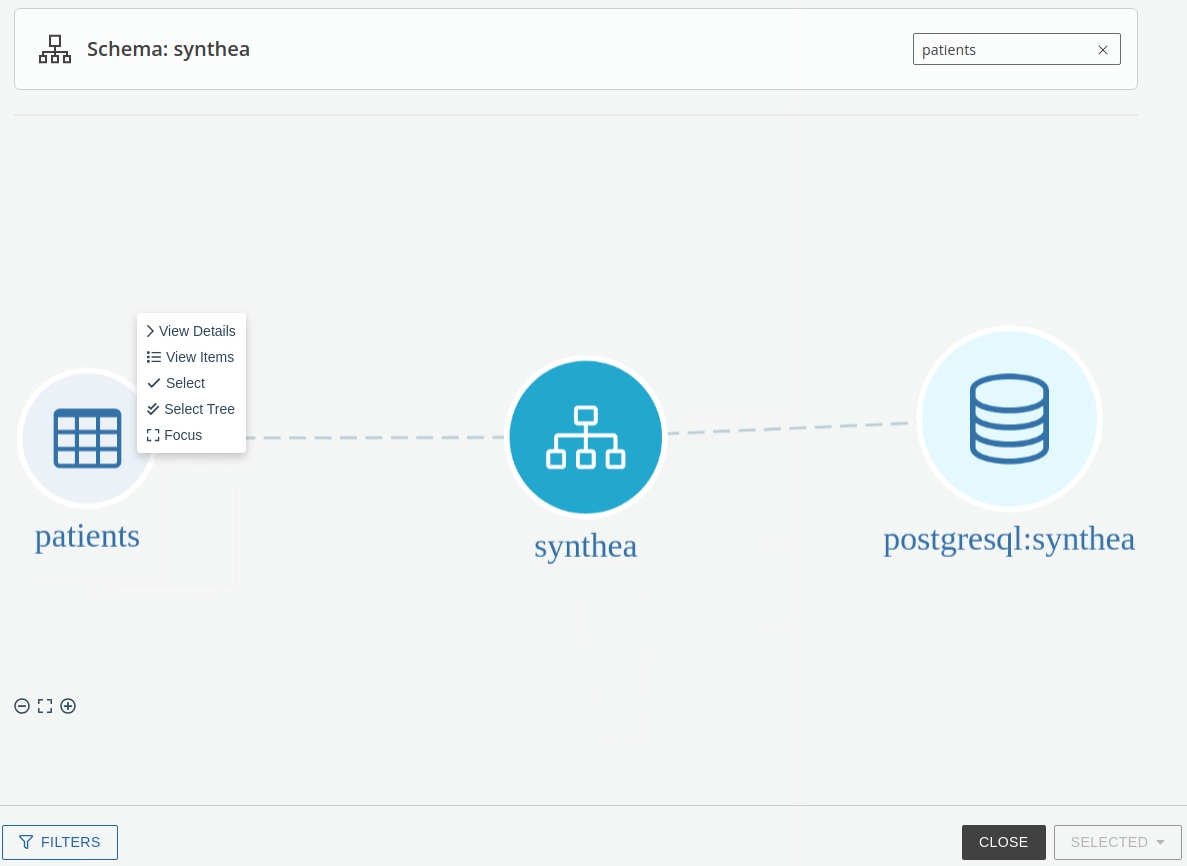Viewport: 1187px width, 866px height.
Task: Expand the SELECTED dropdown
Action: click(1117, 842)
